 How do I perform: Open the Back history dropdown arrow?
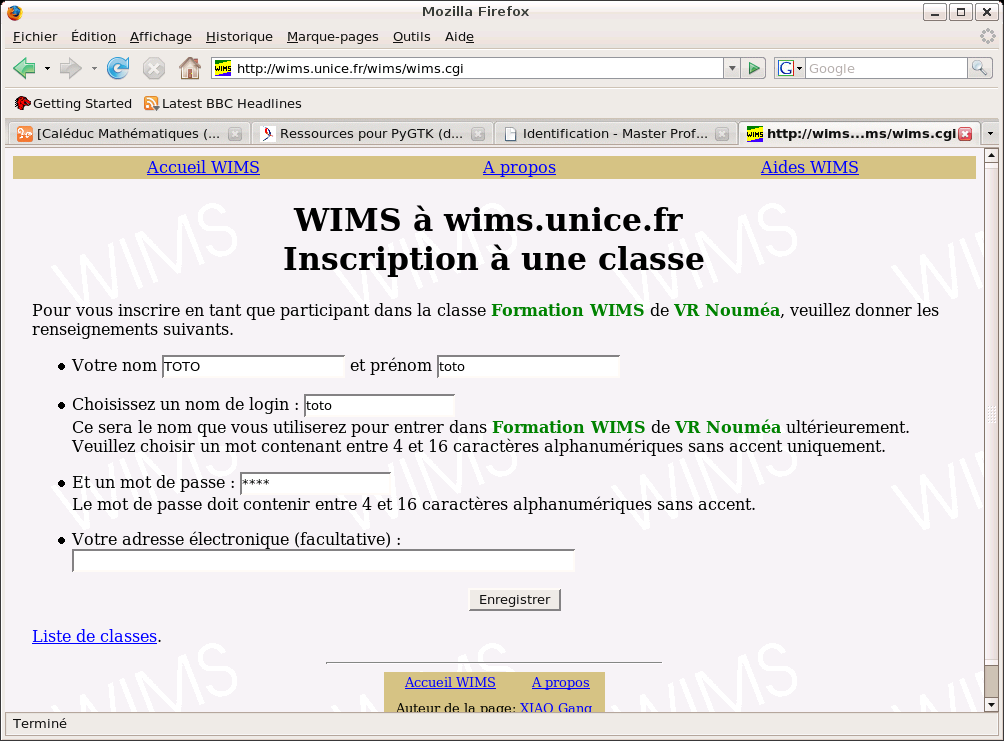[47, 69]
